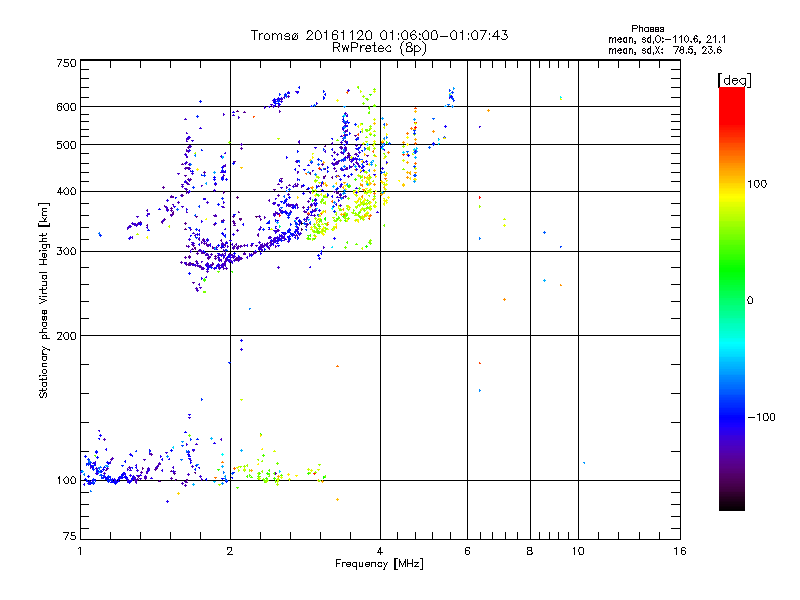Pick the red top of the colorbar
Screen dimensions: 800x600
click(x=731, y=93)
